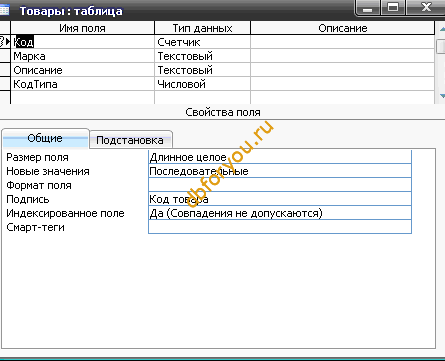Open the Подстановка tab
This screenshot has width=445, height=361.
[130, 140]
